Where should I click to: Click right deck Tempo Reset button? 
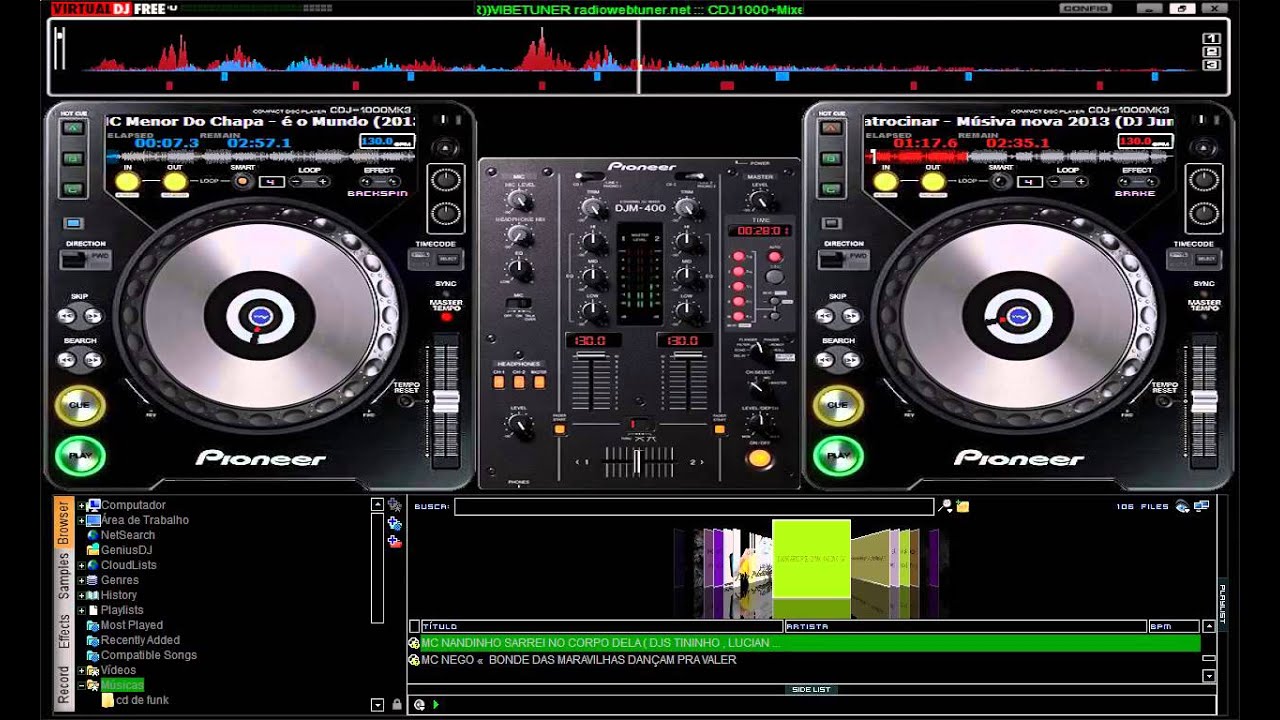(1164, 400)
